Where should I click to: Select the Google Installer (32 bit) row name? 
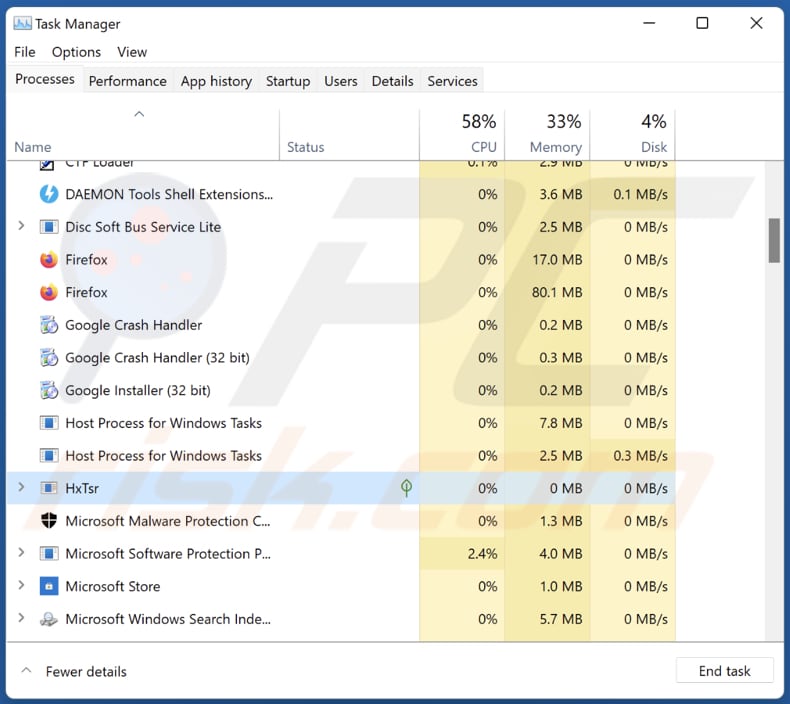pyautogui.click(x=138, y=391)
